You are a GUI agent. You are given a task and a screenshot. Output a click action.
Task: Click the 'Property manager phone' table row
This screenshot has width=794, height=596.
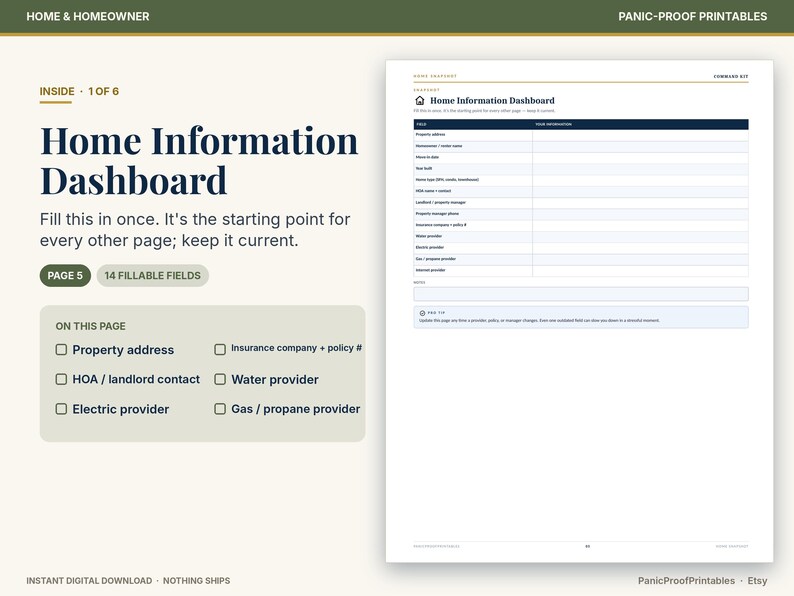click(x=581, y=214)
